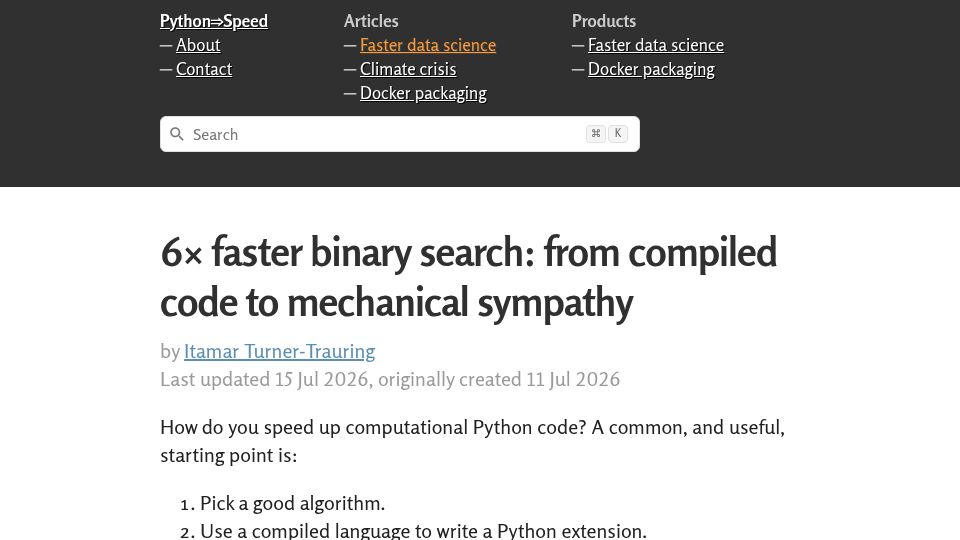Open the Python⇒Speed home link
The height and width of the screenshot is (540, 960).
click(x=214, y=21)
